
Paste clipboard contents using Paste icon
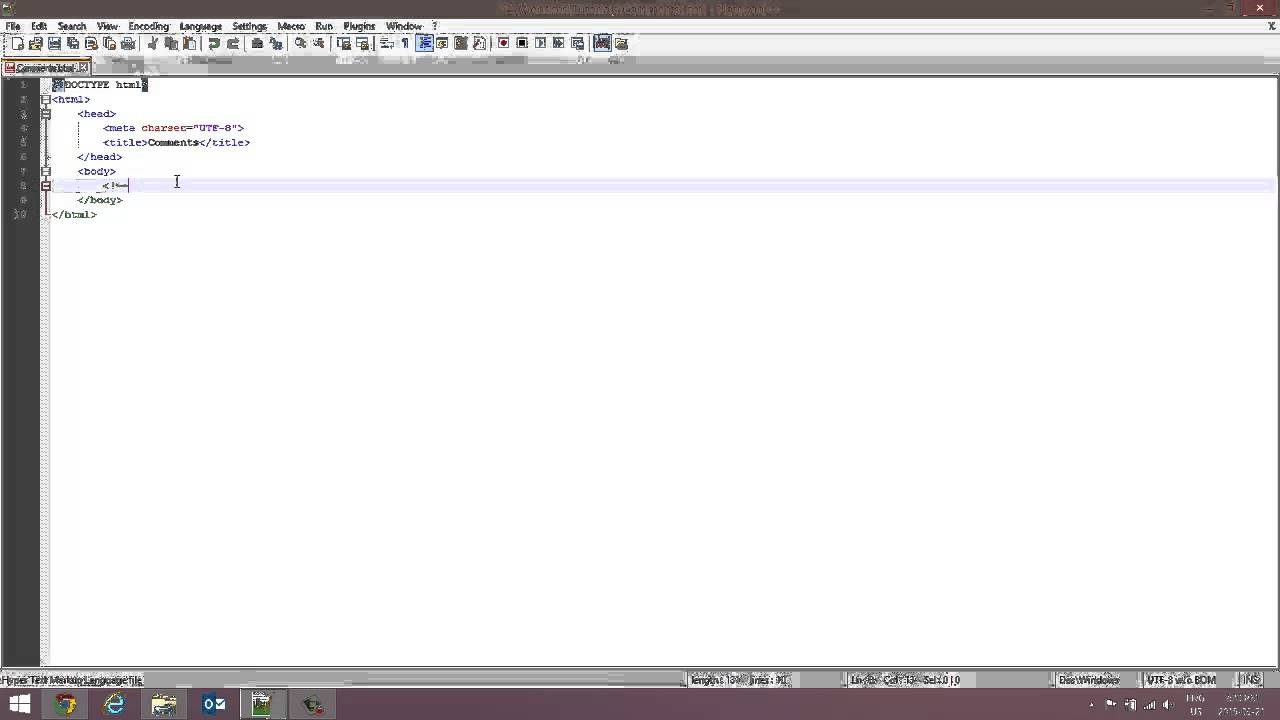[x=190, y=43]
